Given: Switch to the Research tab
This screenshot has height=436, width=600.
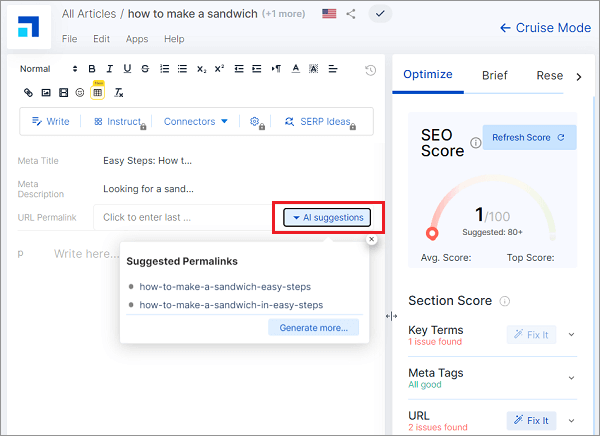Looking at the screenshot, I should [549, 75].
